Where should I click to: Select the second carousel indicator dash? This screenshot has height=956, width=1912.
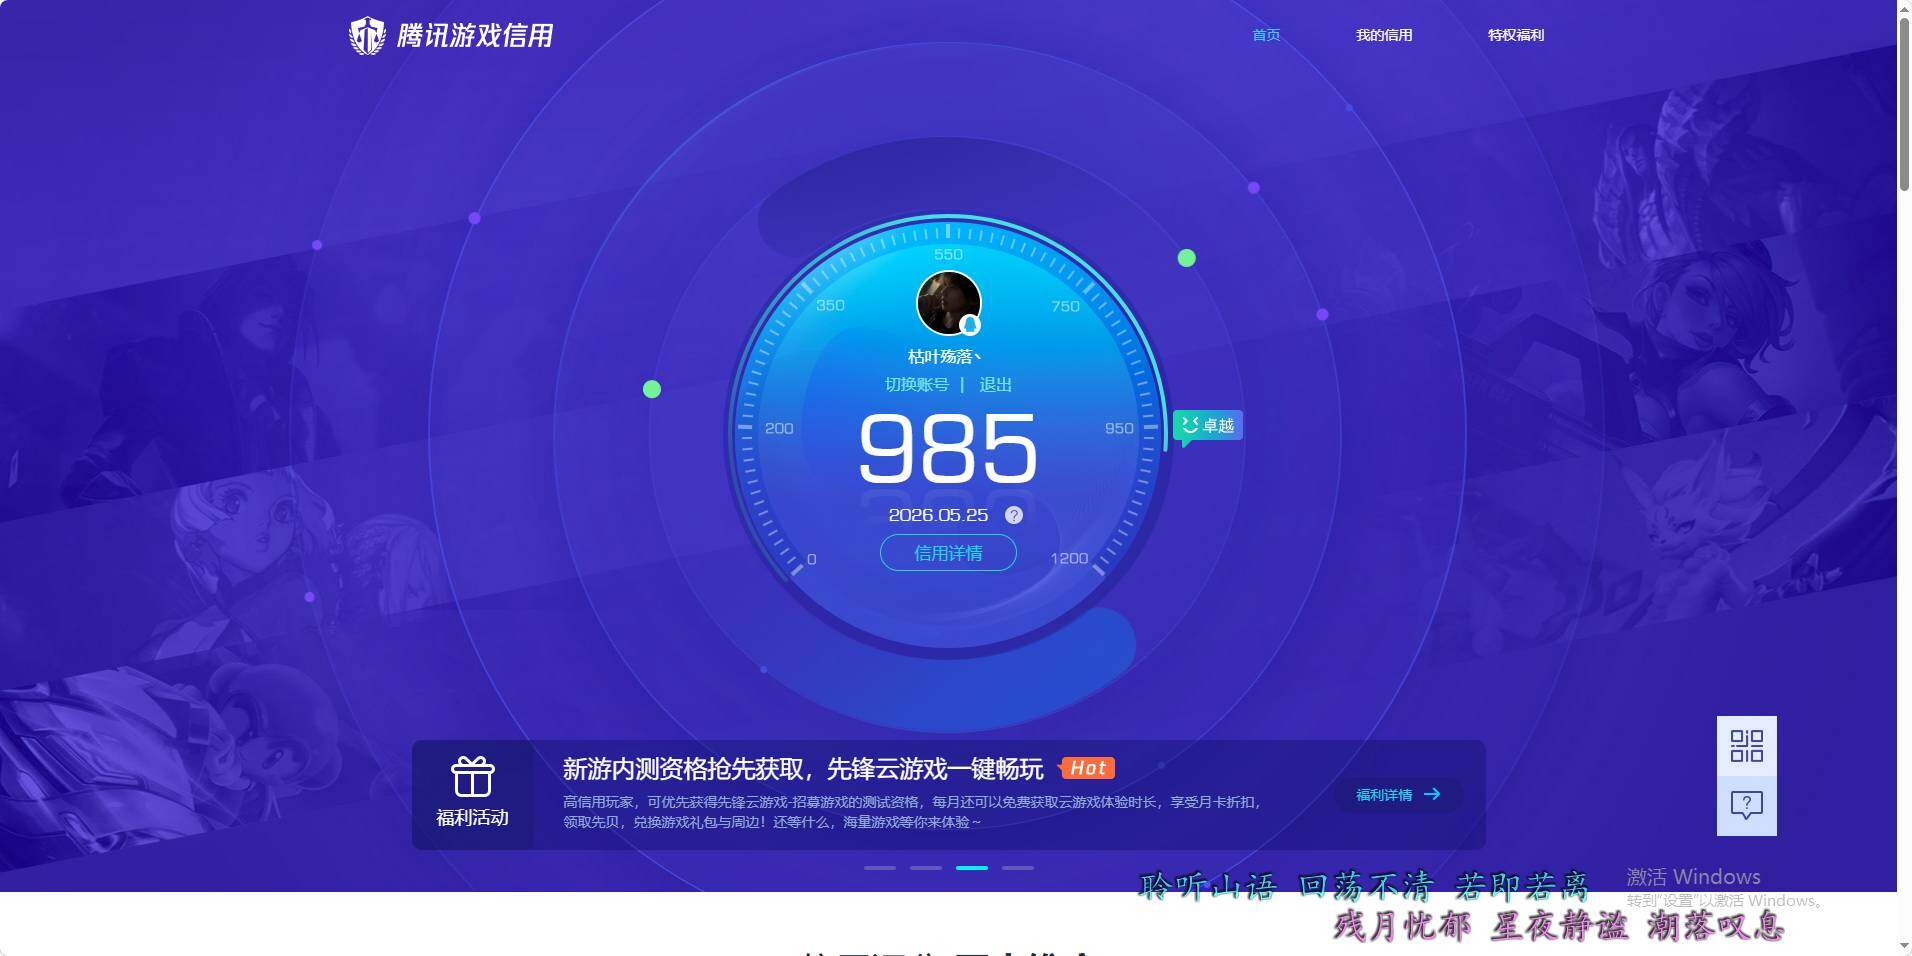[x=926, y=868]
